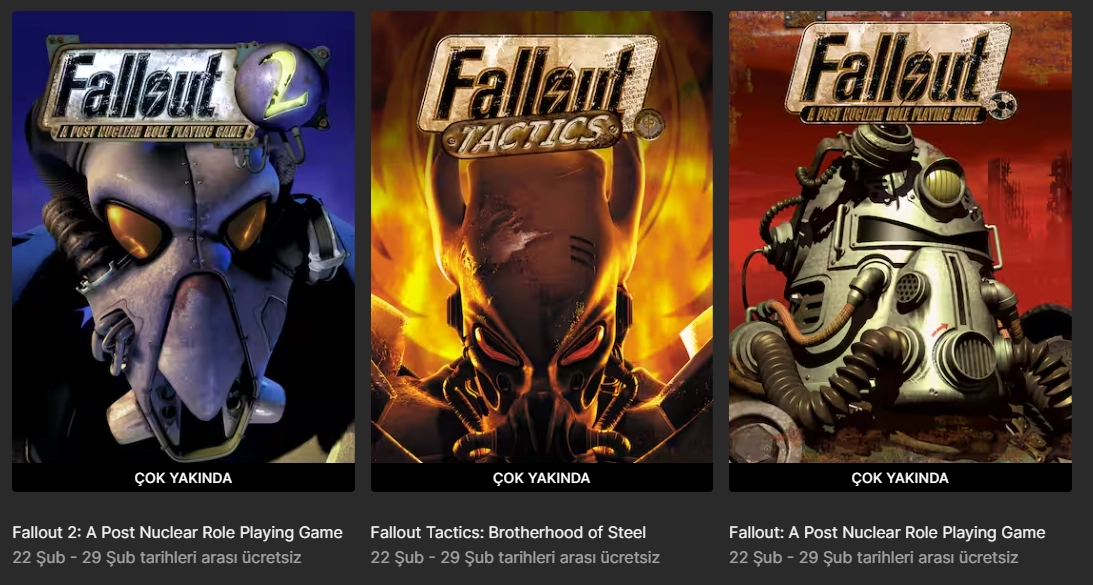The height and width of the screenshot is (585, 1093).
Task: Click the Fallout logo plate on the red cover
Action: coord(898,73)
